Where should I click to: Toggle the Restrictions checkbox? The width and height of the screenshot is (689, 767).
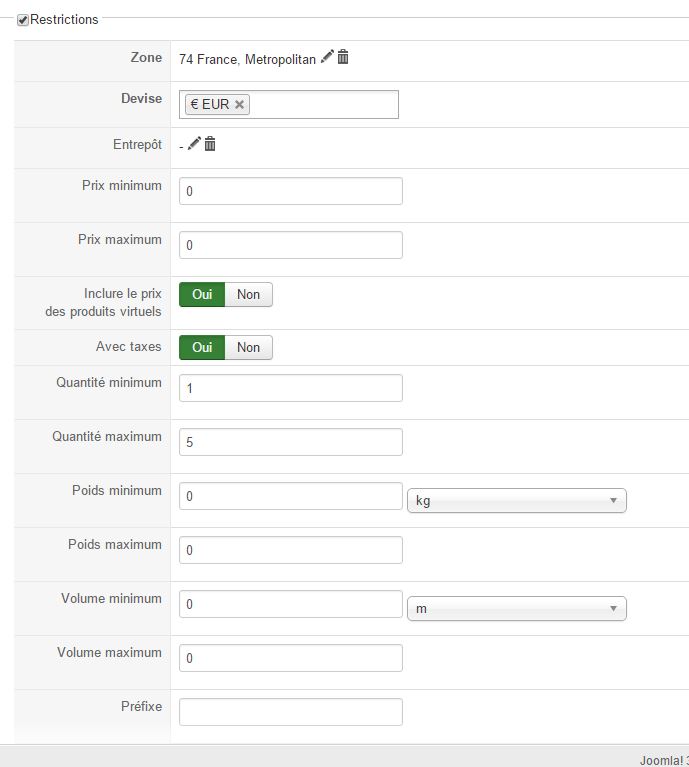tap(23, 20)
